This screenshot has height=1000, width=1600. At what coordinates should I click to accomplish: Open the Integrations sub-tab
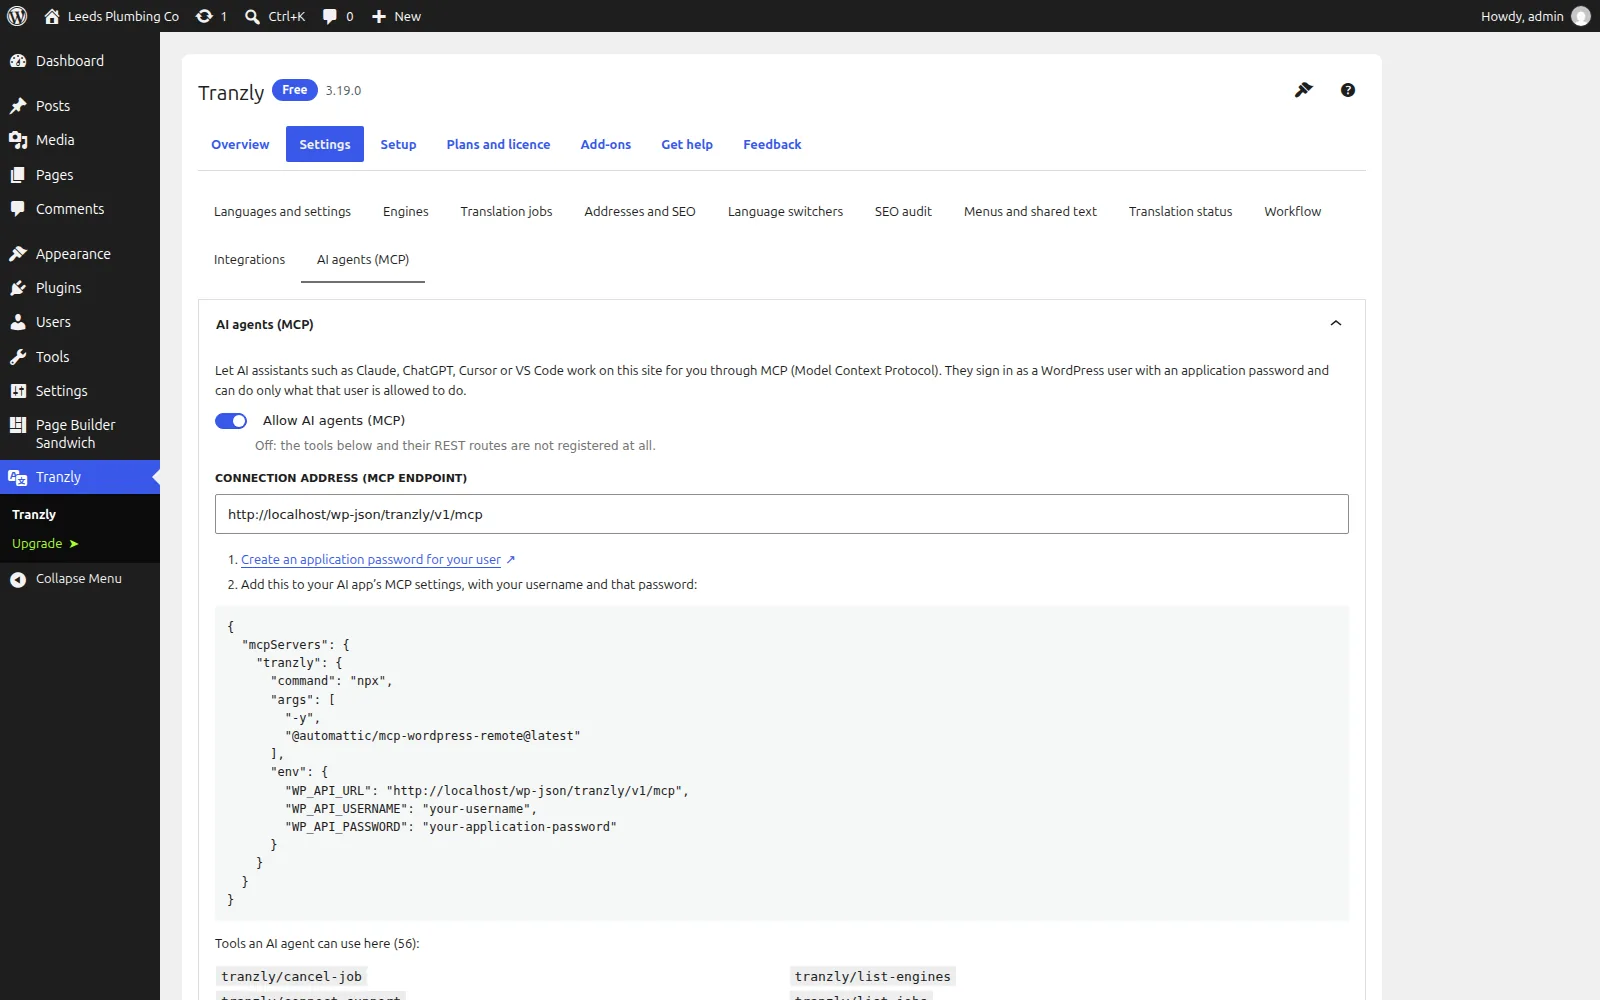249,259
